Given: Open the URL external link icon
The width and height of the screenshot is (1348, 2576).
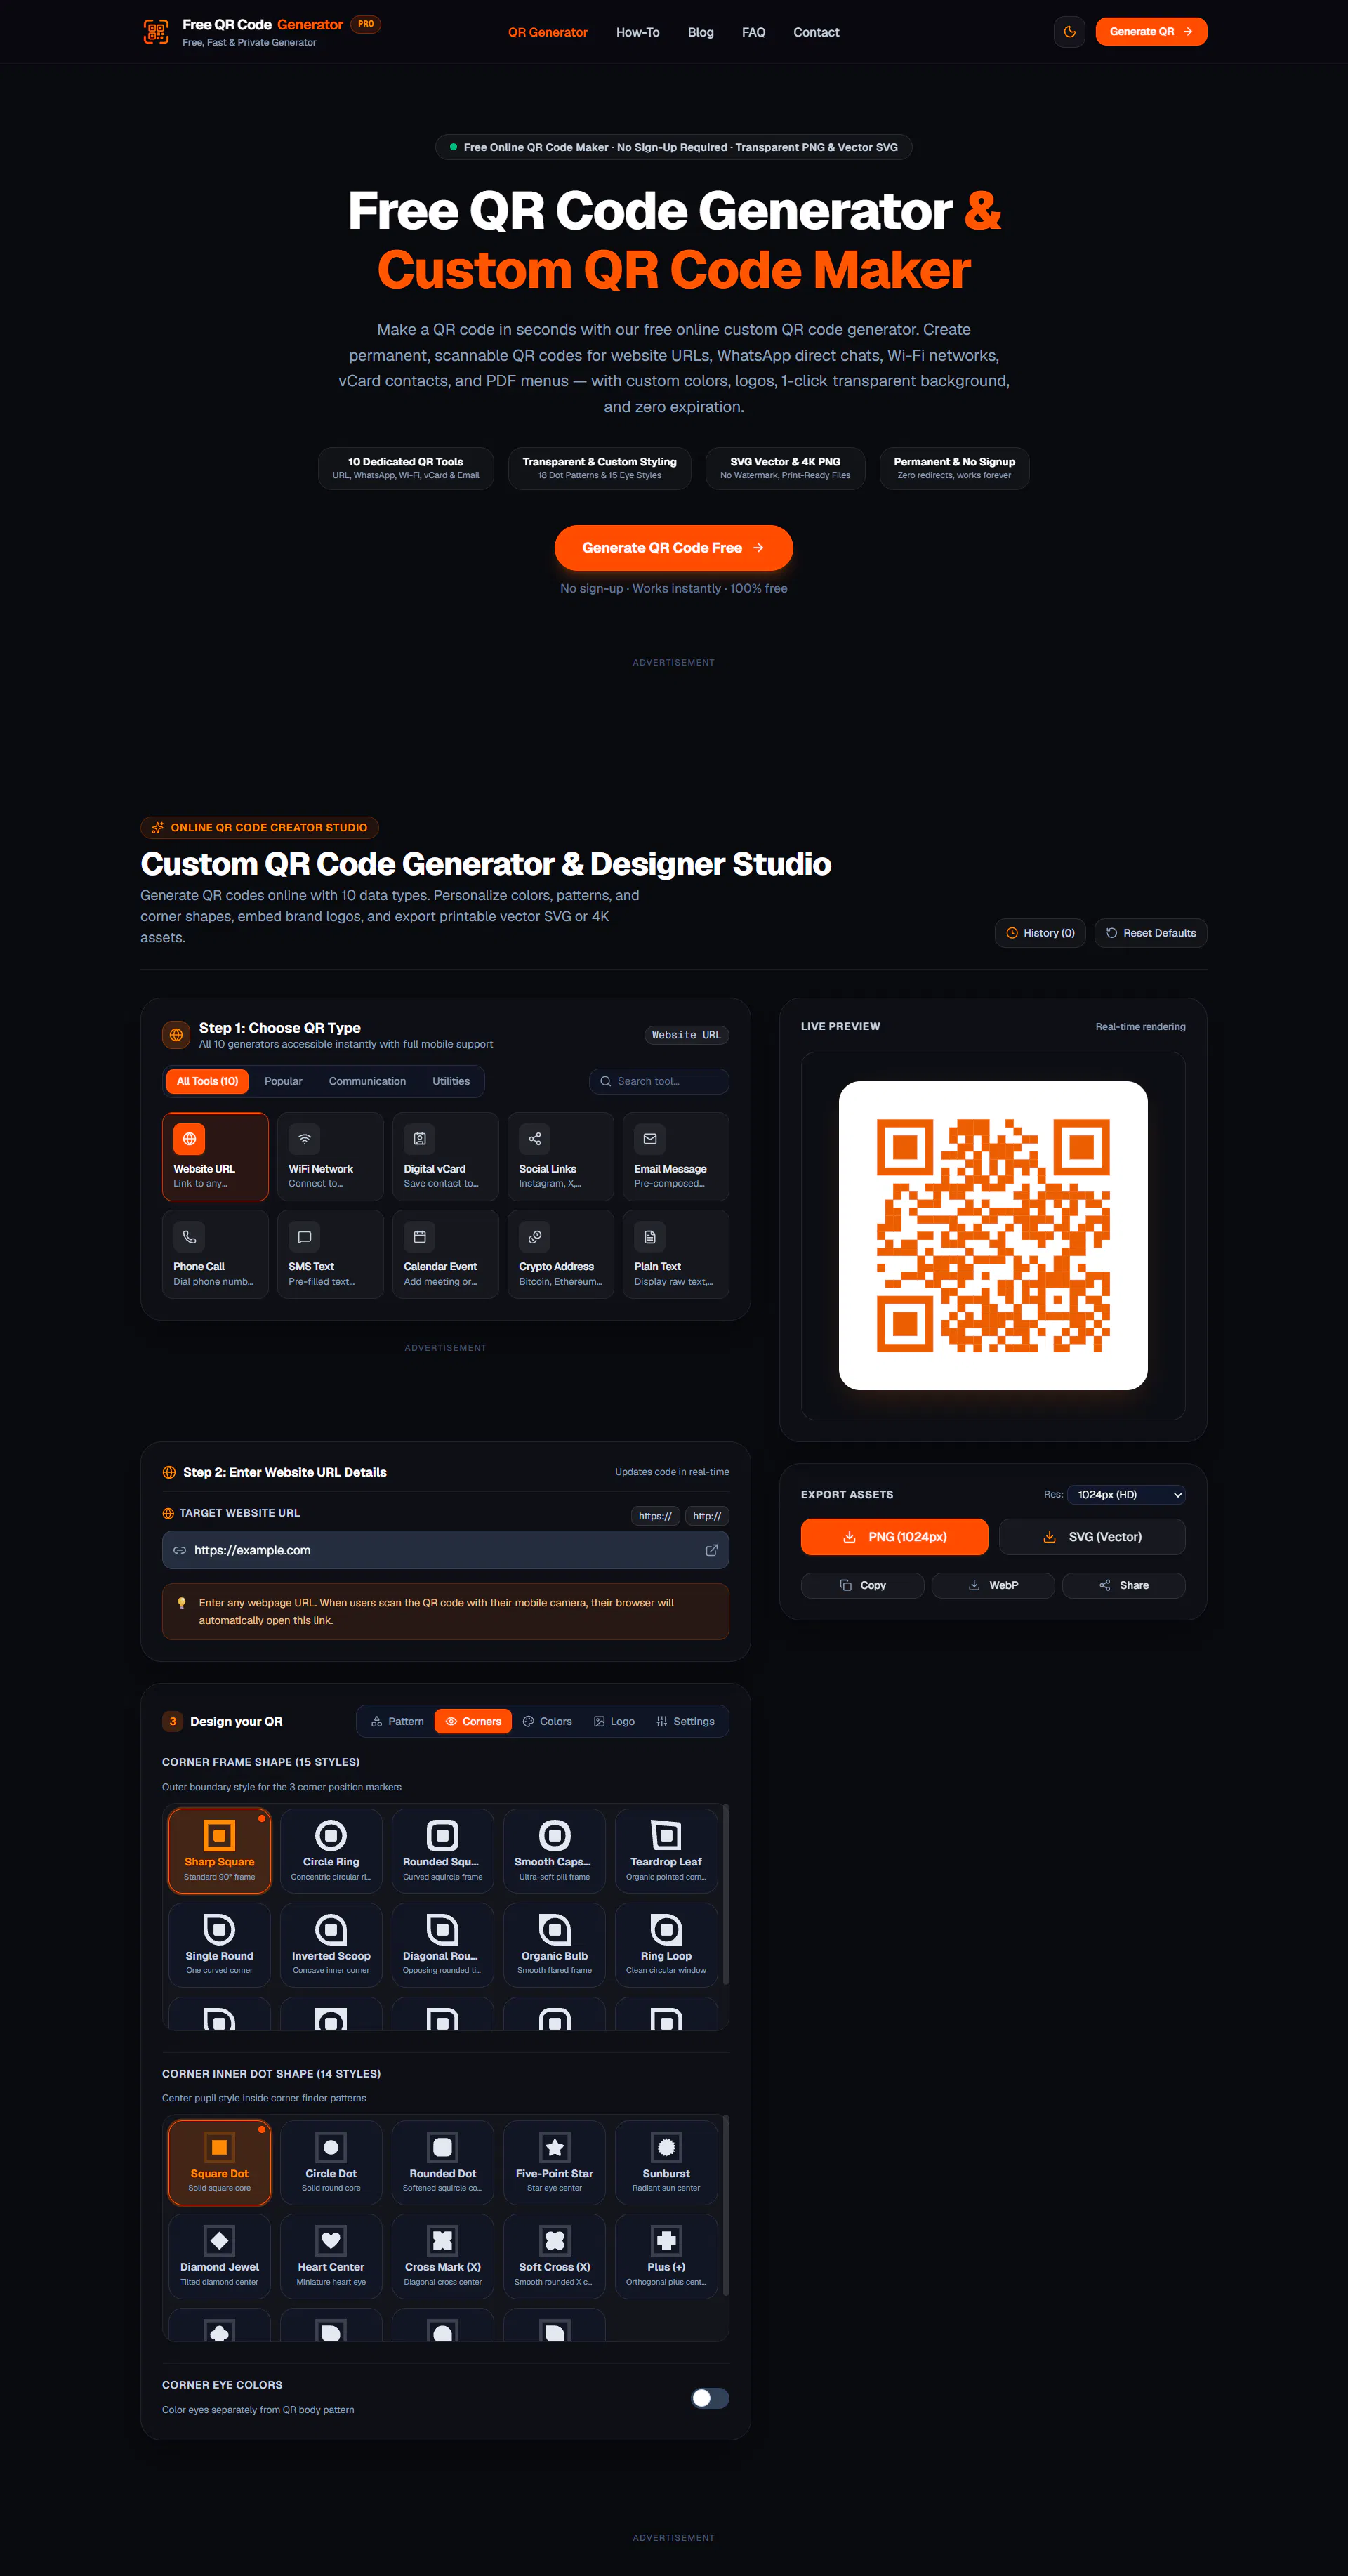Looking at the screenshot, I should [711, 1550].
